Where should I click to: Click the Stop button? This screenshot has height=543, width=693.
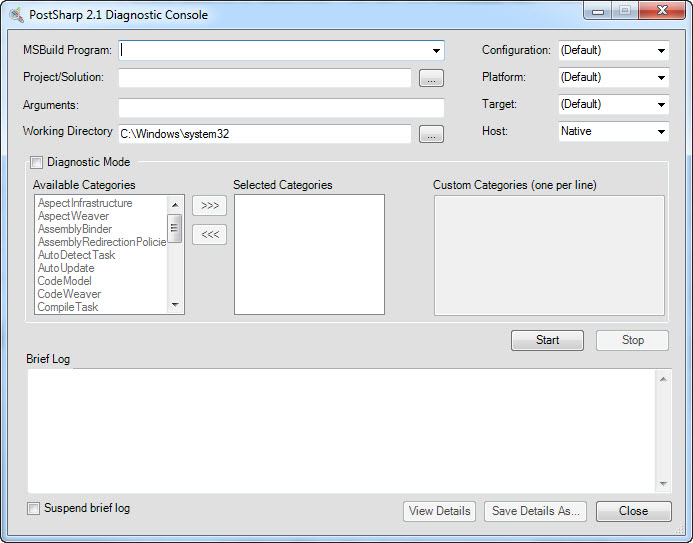tap(632, 340)
